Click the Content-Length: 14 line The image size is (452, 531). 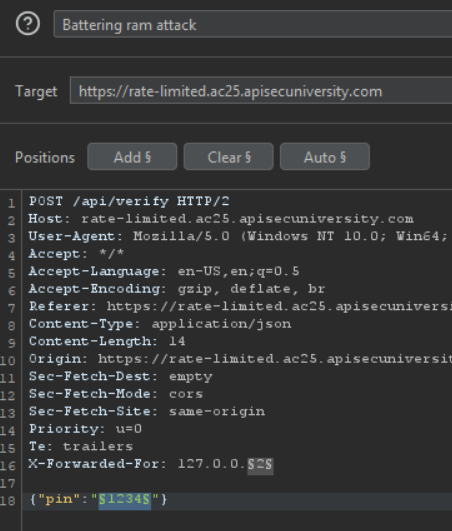(107, 341)
